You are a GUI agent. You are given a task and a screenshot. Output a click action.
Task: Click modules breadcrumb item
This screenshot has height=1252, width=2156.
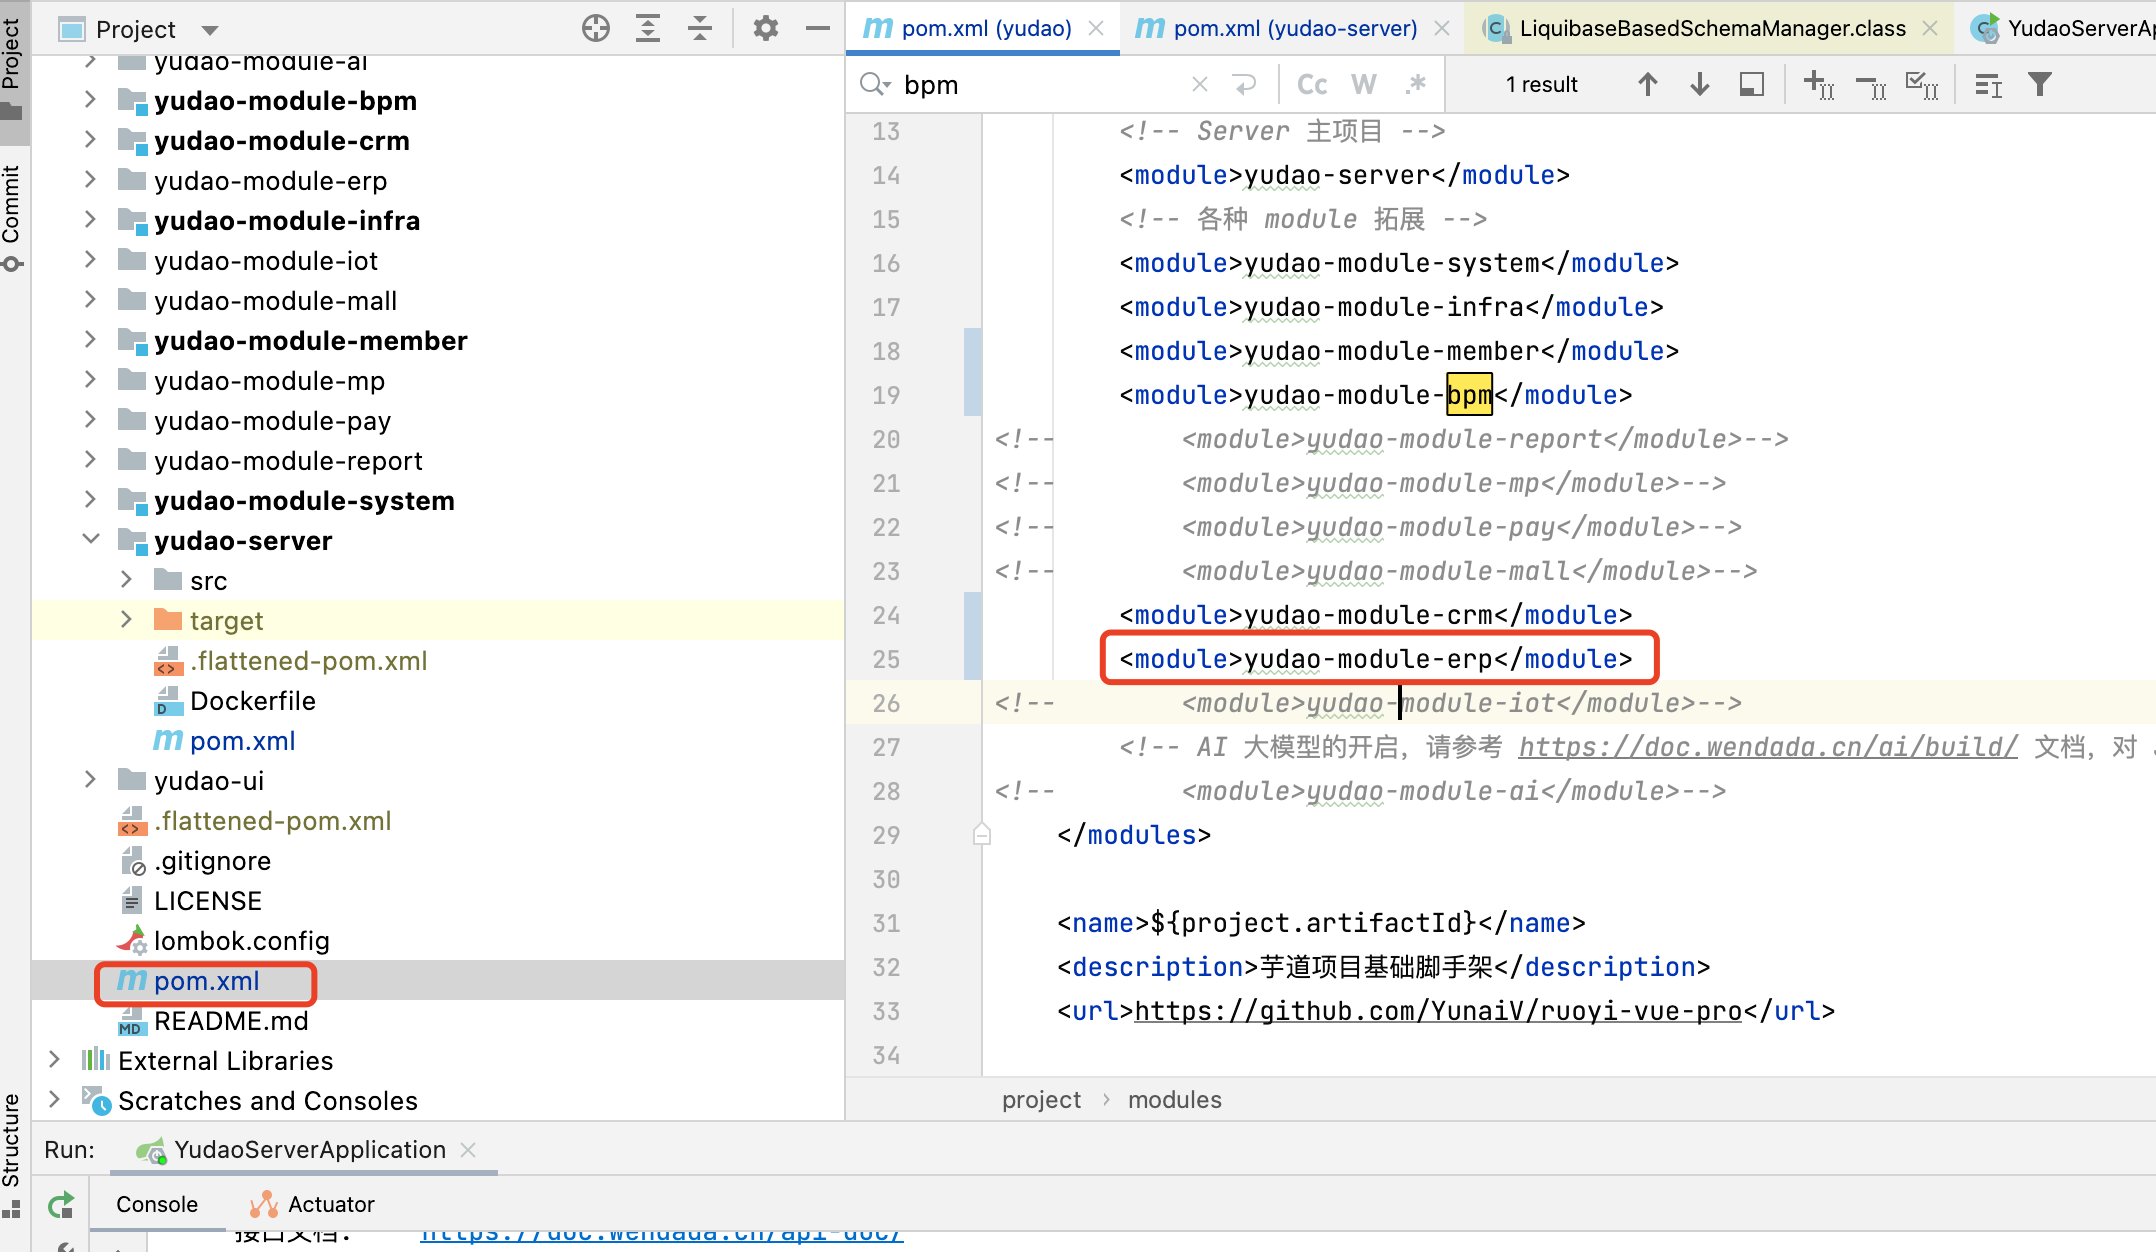click(x=1175, y=1100)
